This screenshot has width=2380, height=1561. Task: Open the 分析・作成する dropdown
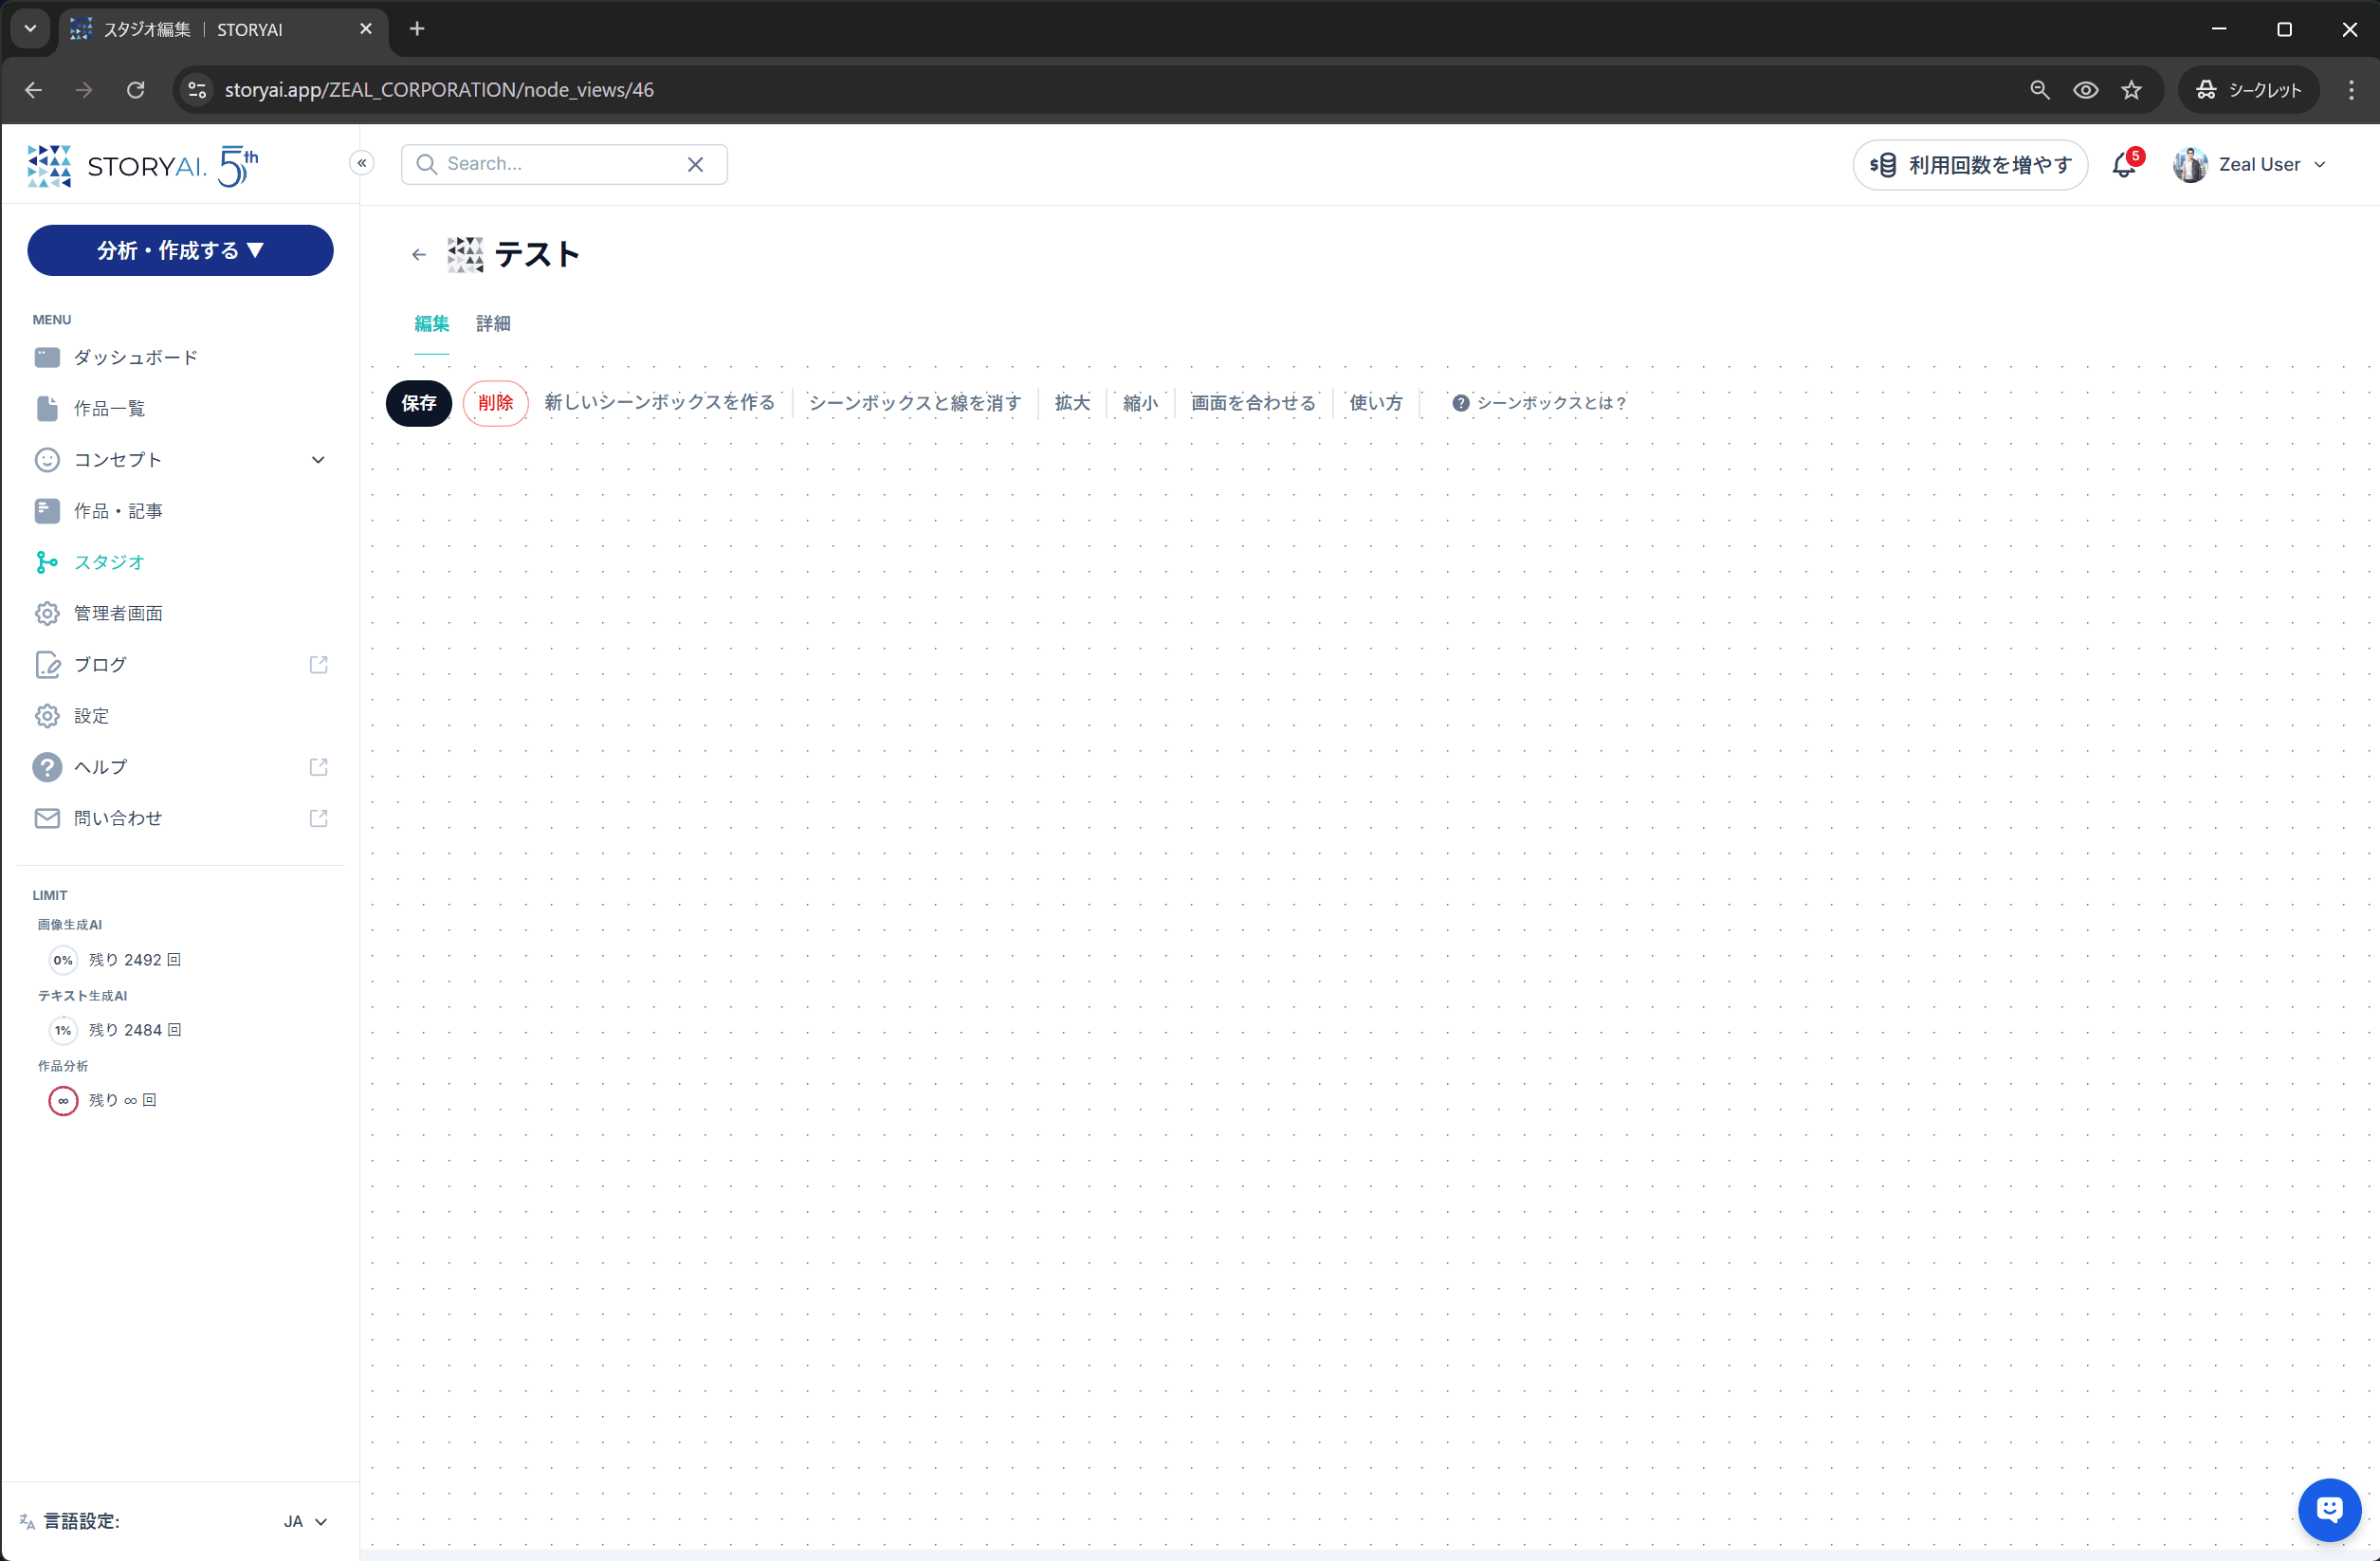[180, 250]
